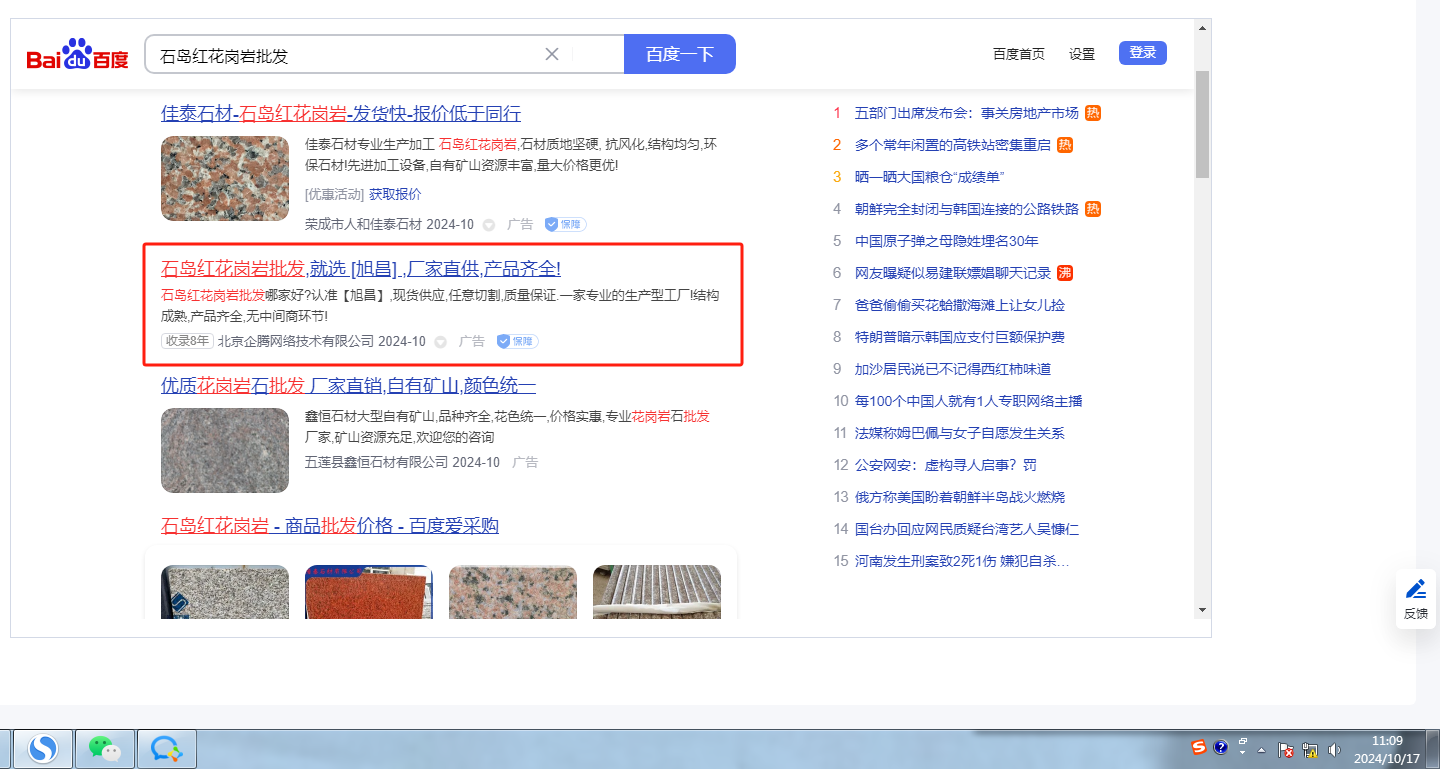
Task: Open hot search 加沙居民说已不记得西红柿味道
Action: click(x=953, y=369)
